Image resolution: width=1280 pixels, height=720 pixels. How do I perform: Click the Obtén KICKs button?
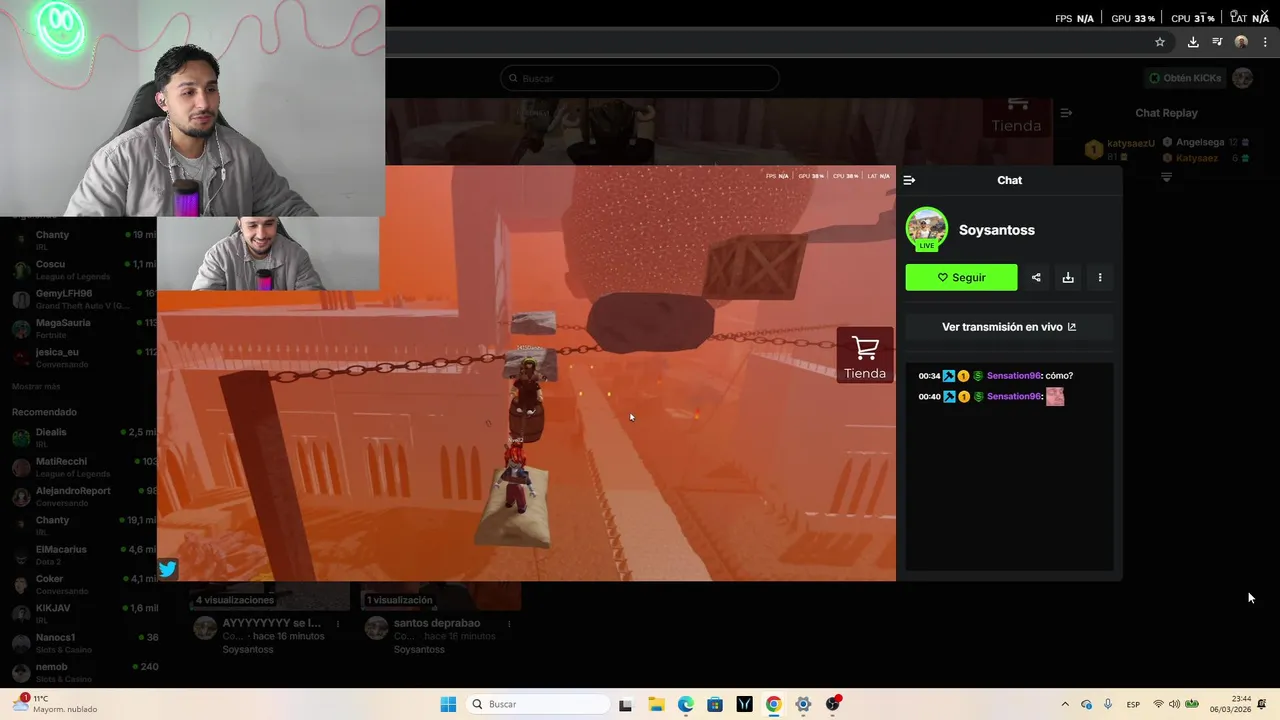[x=1185, y=78]
